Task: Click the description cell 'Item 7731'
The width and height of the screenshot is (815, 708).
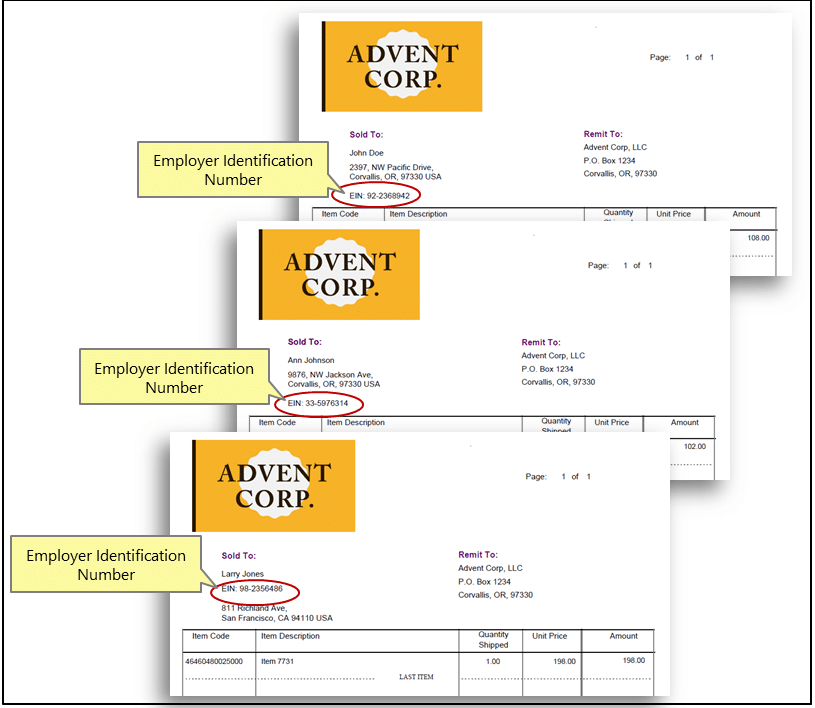Action: point(278,662)
